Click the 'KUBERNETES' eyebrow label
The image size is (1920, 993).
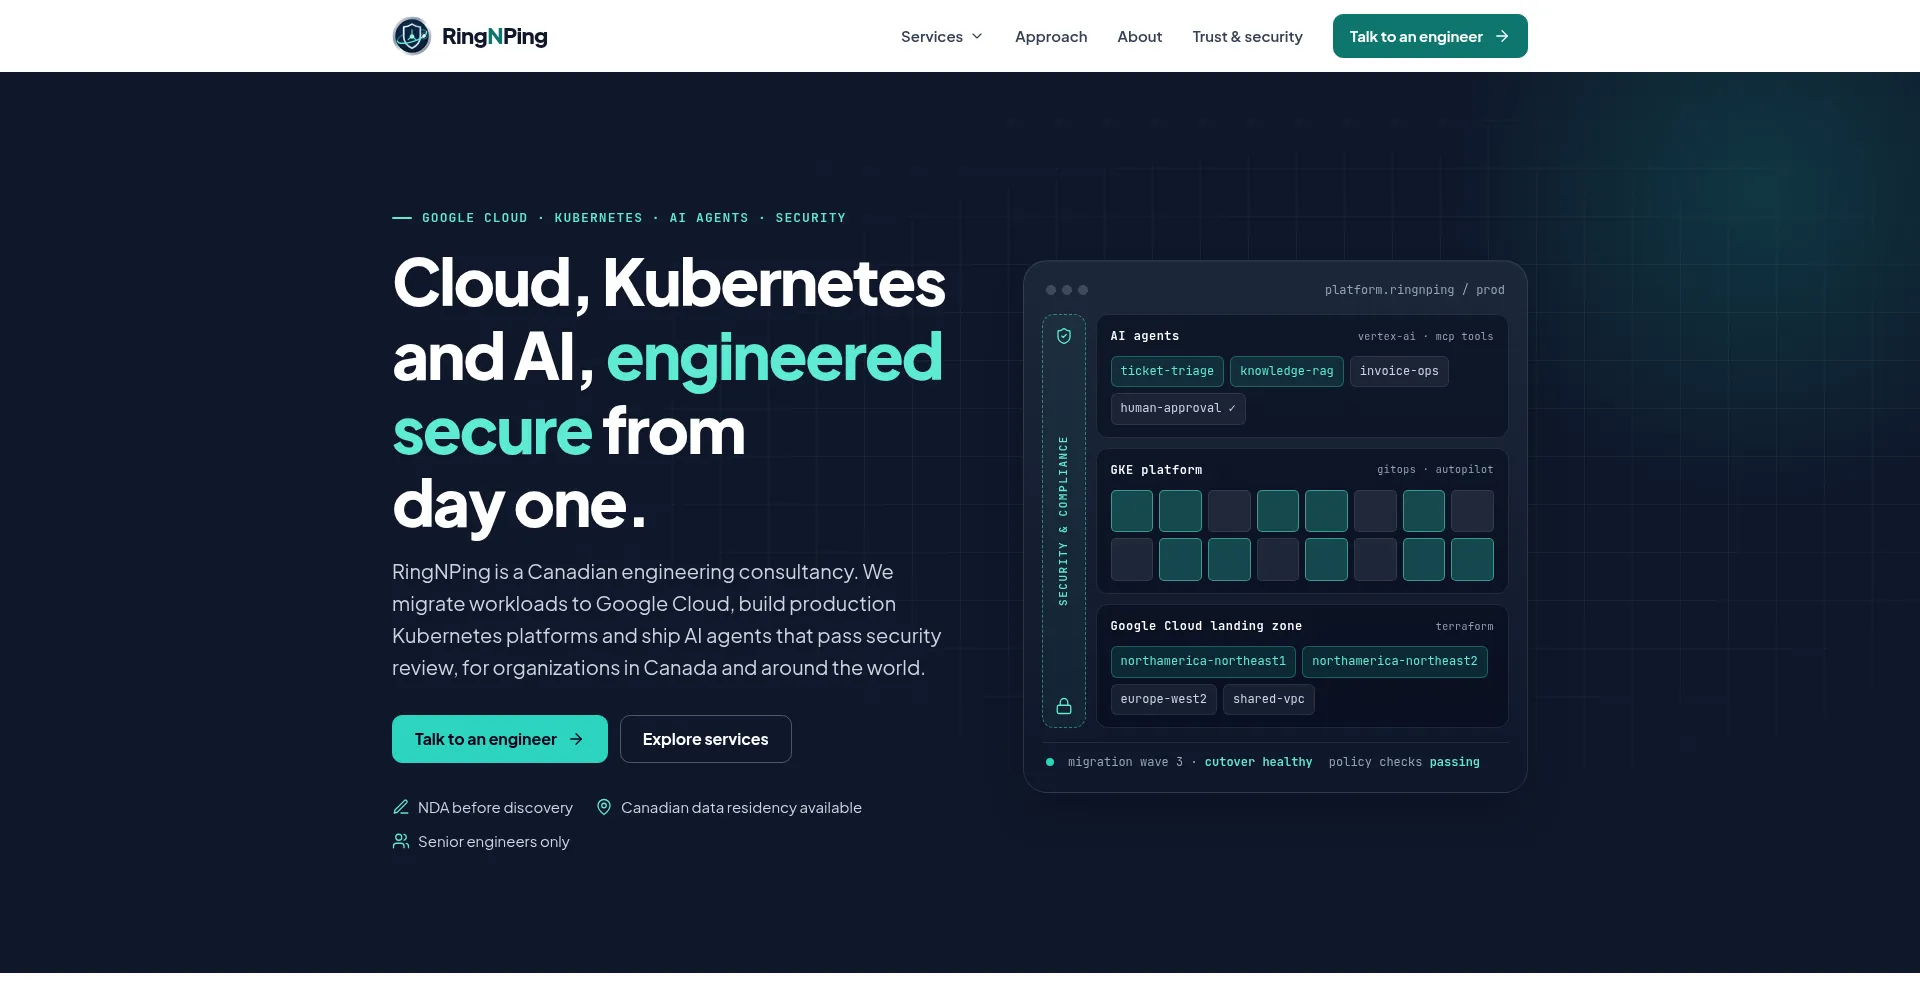pyautogui.click(x=599, y=218)
